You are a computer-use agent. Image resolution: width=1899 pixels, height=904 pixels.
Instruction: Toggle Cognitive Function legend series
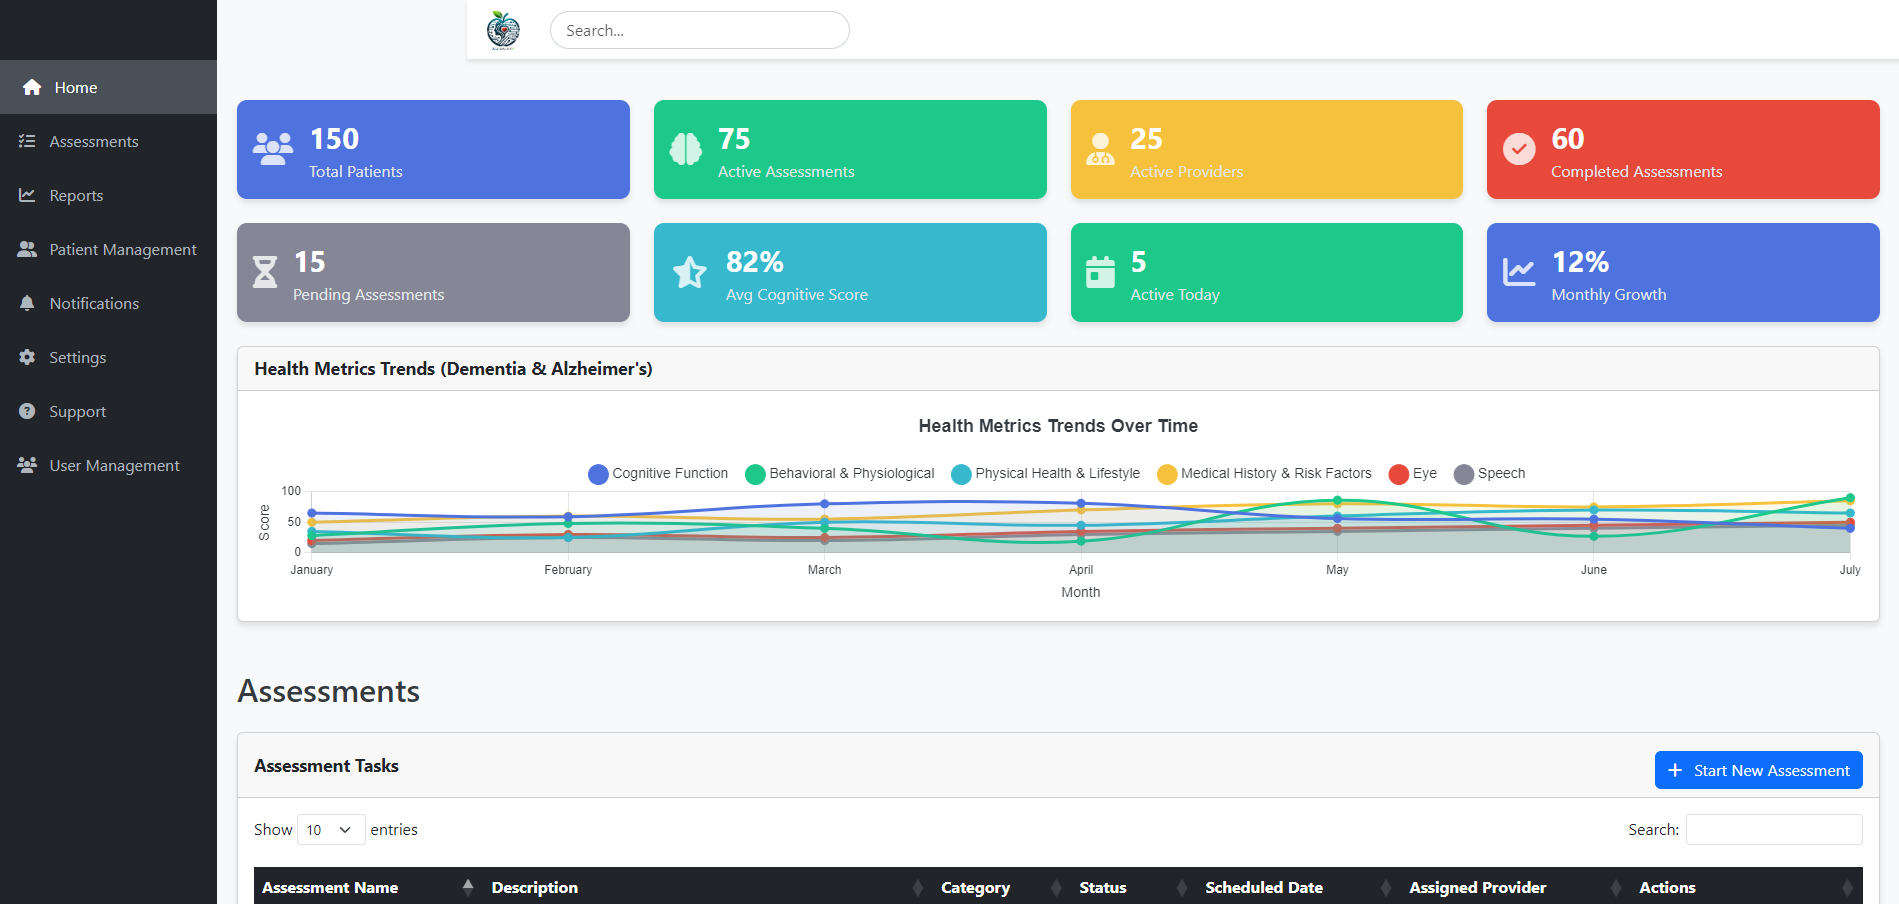659,474
